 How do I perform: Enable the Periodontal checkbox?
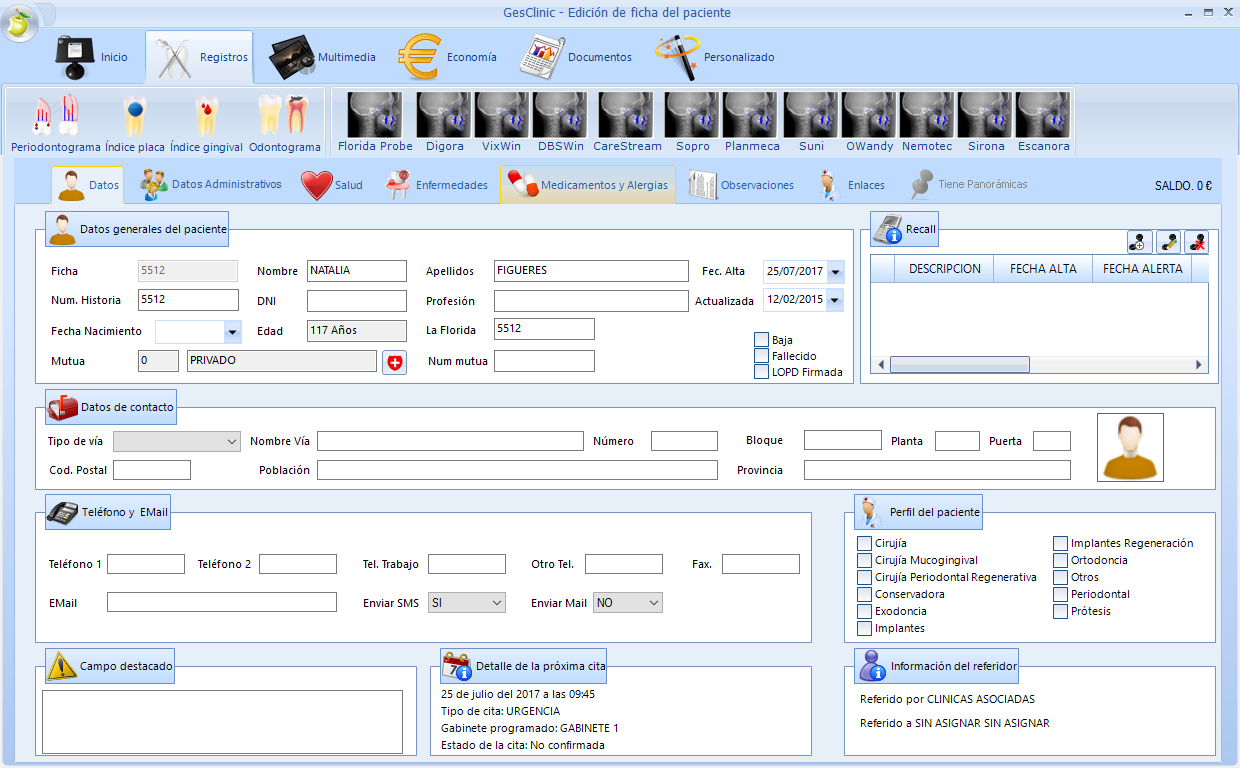(x=1061, y=594)
